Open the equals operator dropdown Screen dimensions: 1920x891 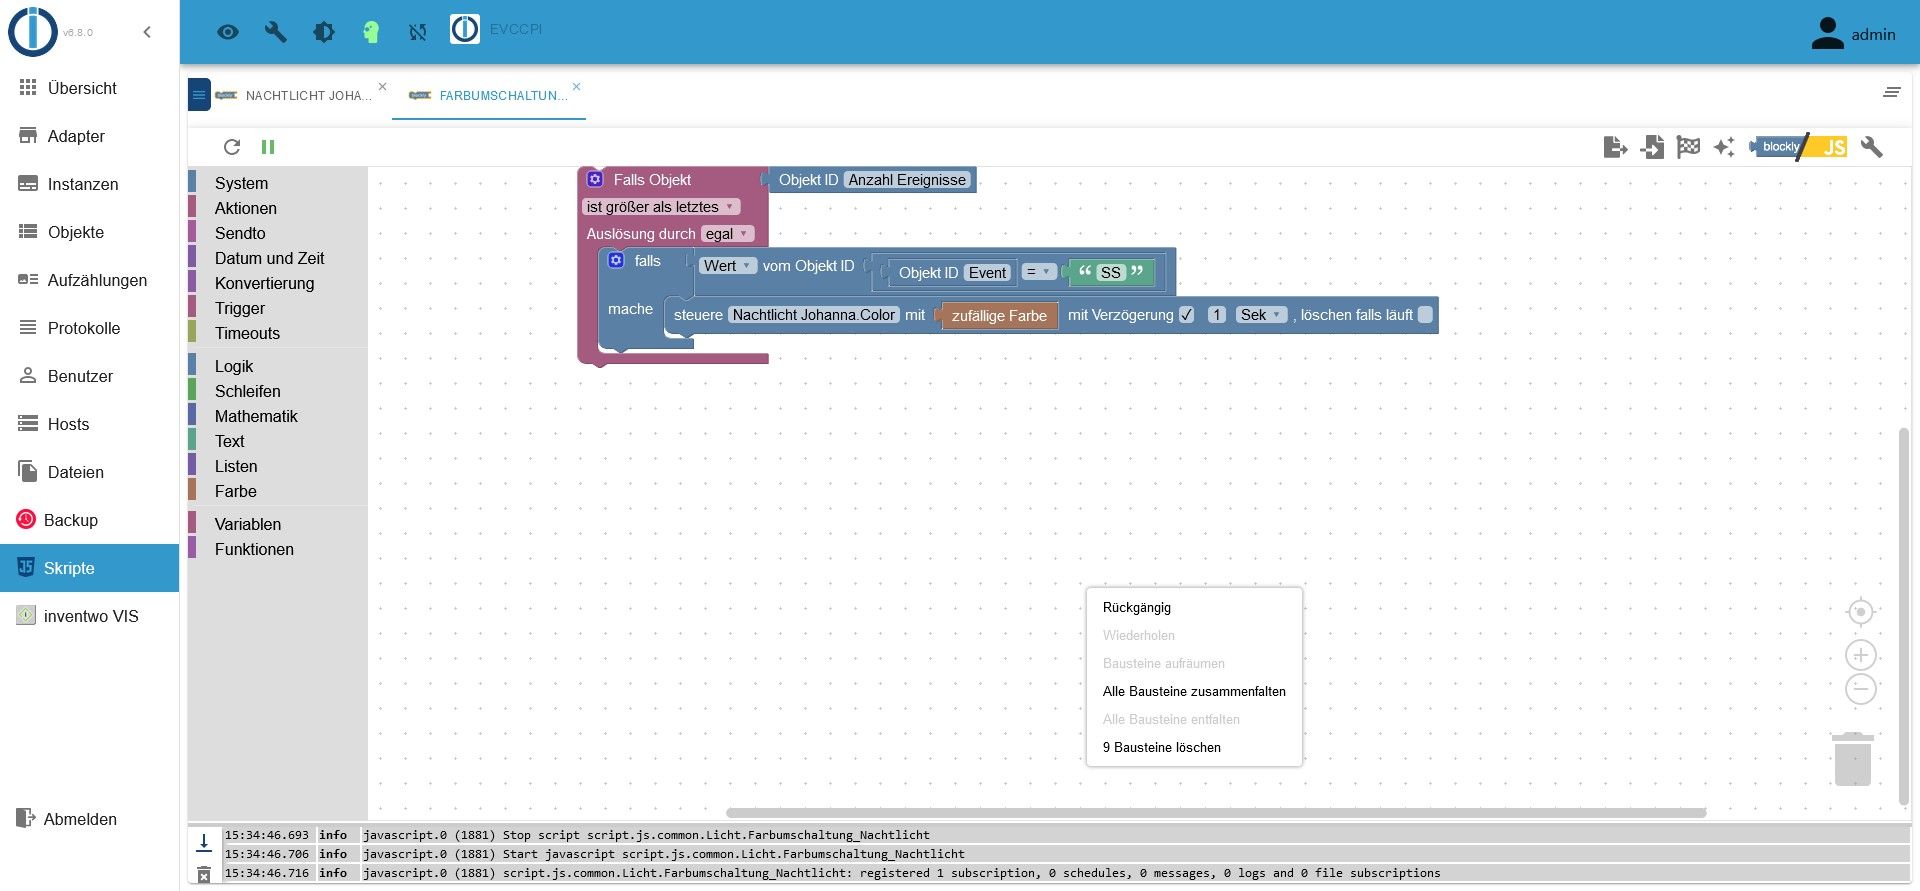[1039, 272]
